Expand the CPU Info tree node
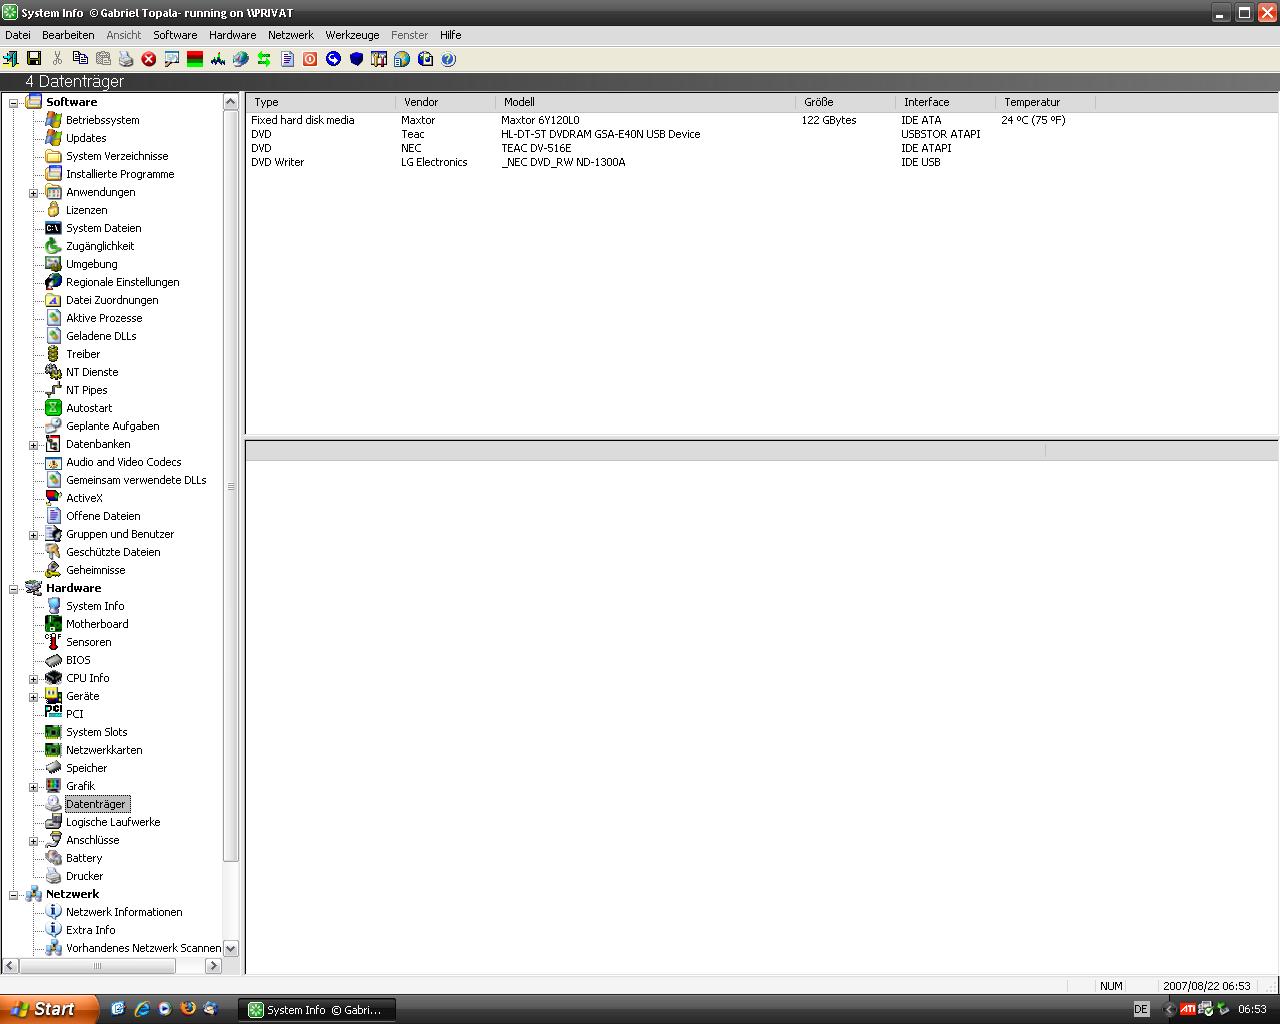1280x1024 pixels. click(33, 679)
